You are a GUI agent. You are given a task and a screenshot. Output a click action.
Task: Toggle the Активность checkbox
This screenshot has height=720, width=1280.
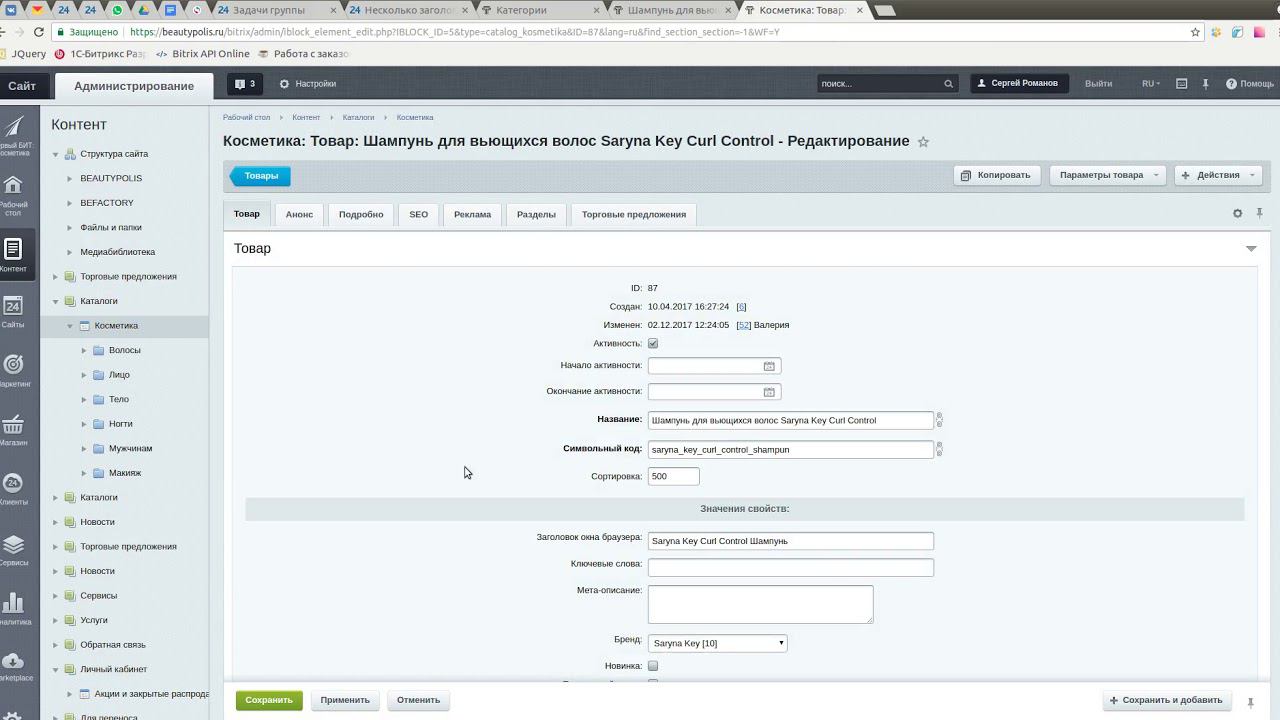pos(653,343)
